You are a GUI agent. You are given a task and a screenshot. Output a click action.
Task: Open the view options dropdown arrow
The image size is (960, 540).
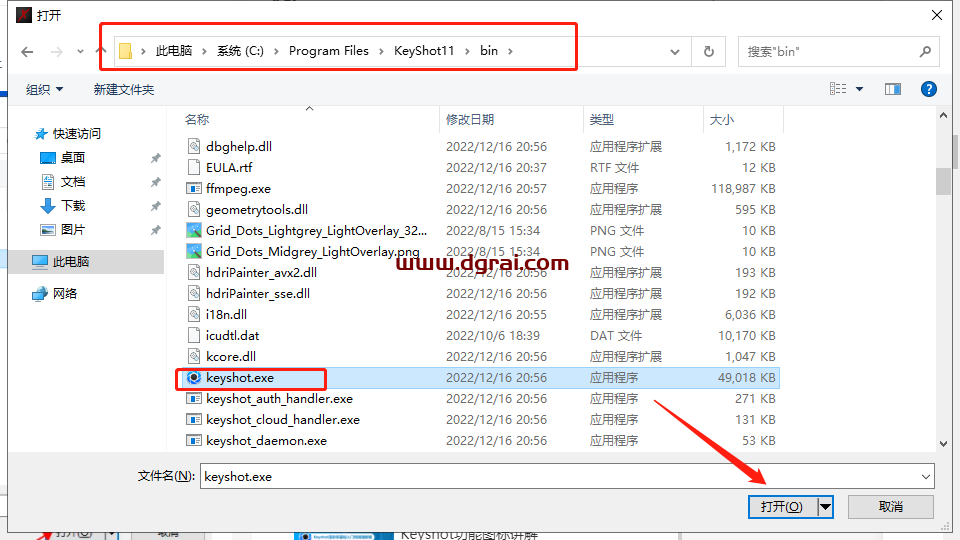(859, 89)
